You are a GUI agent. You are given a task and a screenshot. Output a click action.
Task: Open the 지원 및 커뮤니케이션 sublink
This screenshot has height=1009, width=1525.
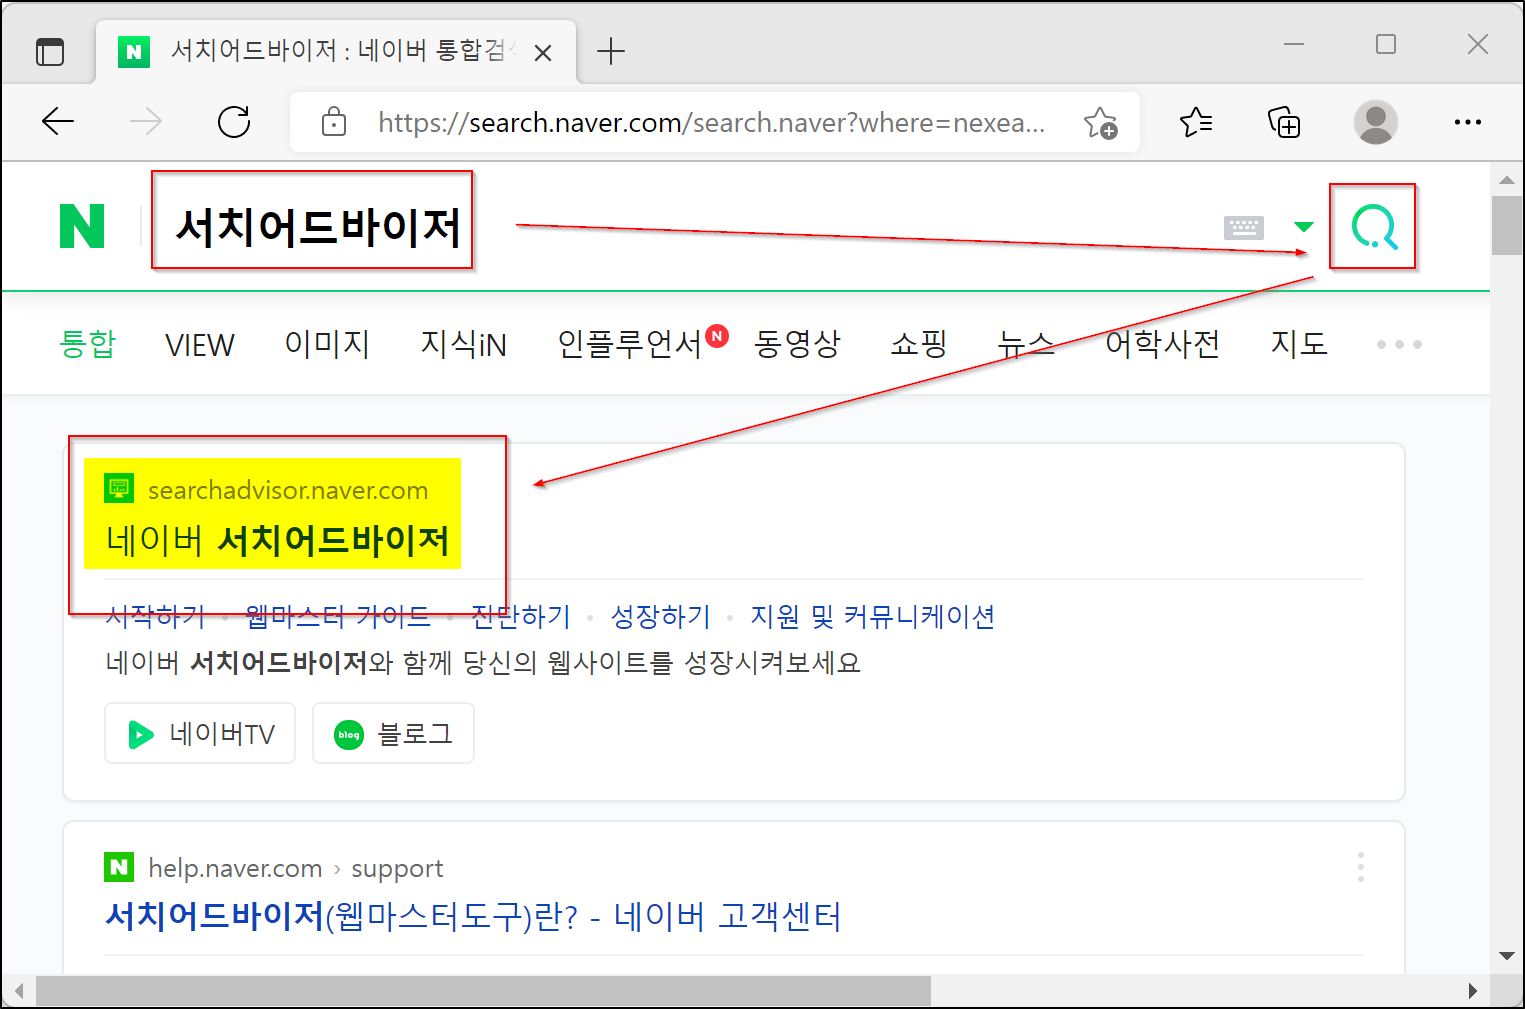[x=873, y=616]
